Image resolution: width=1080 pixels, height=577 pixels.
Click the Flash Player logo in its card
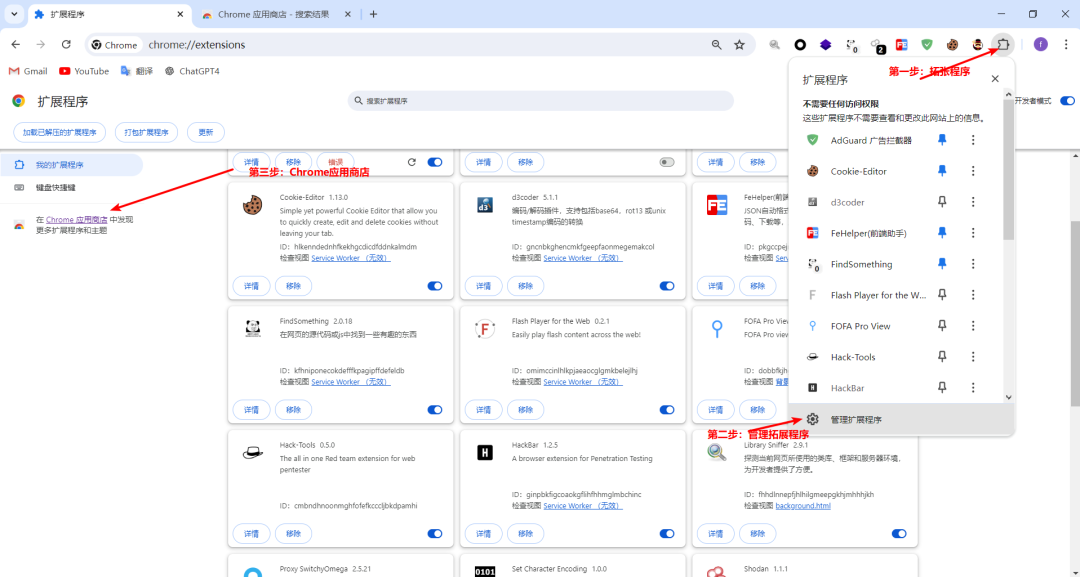coord(485,329)
